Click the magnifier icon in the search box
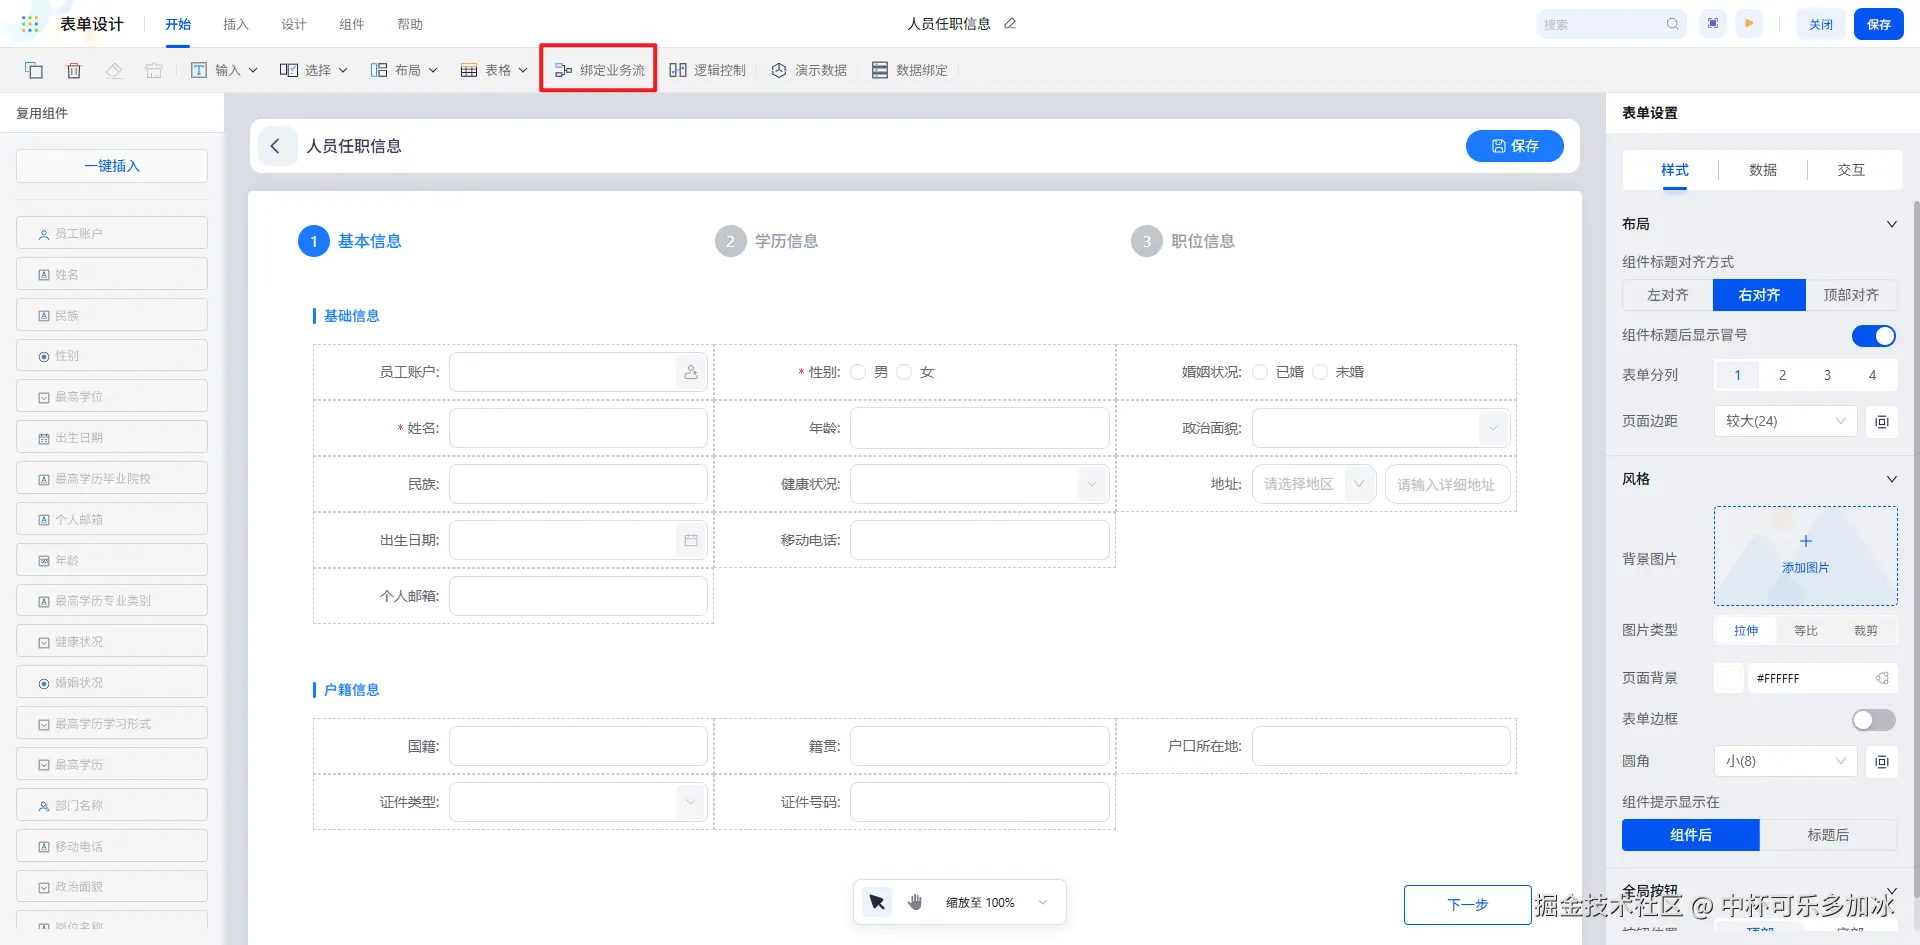This screenshot has height=945, width=1920. [x=1672, y=24]
